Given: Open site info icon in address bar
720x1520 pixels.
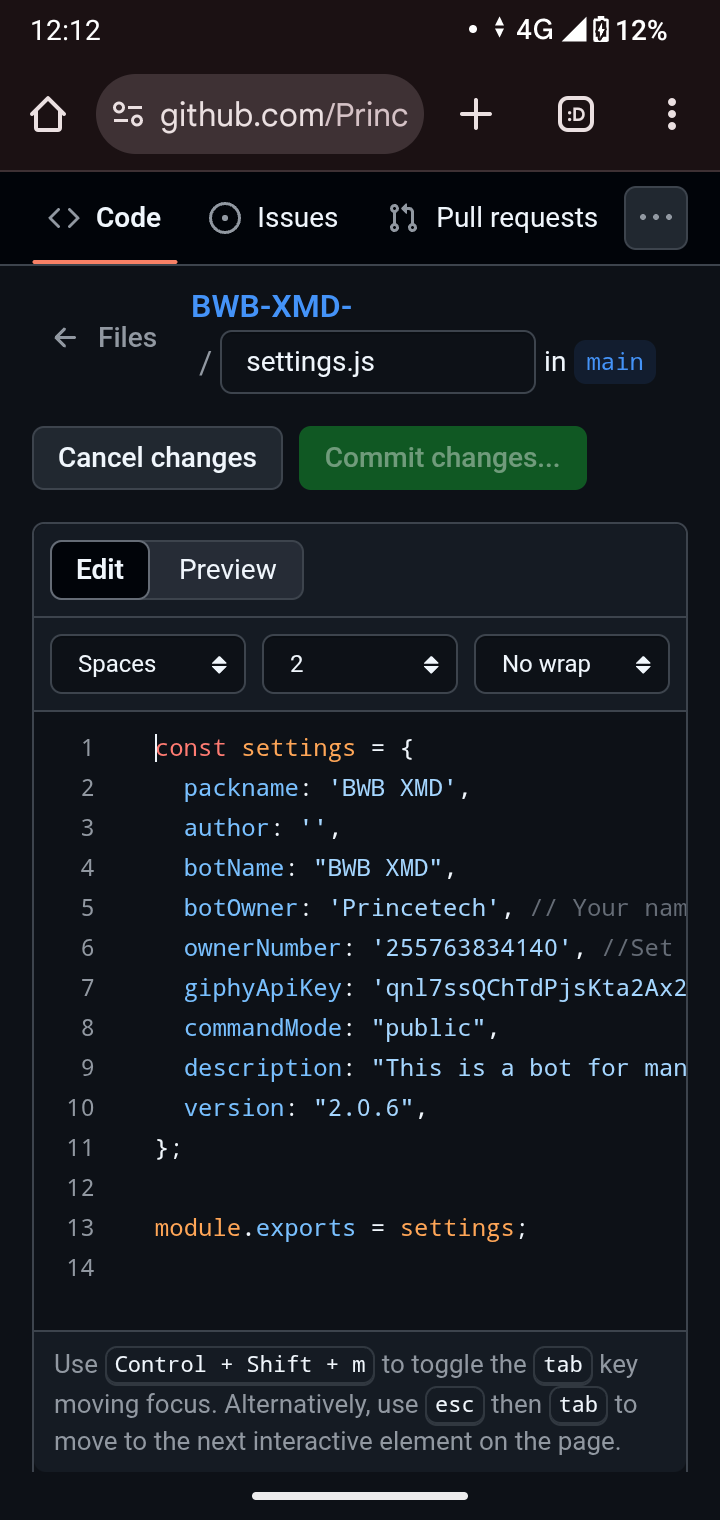Looking at the screenshot, I should (x=128, y=115).
